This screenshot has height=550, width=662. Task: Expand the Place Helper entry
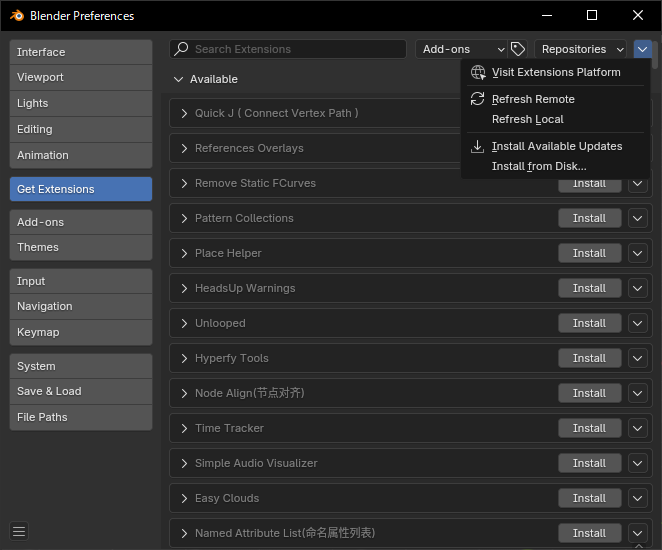click(184, 253)
